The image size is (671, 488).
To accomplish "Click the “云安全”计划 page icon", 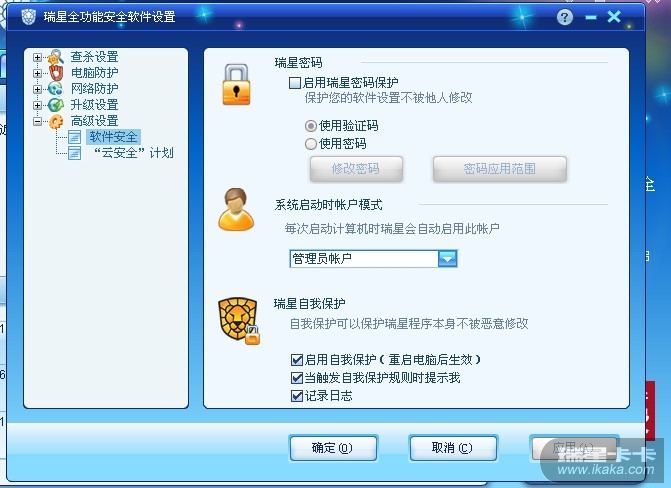I will [74, 153].
